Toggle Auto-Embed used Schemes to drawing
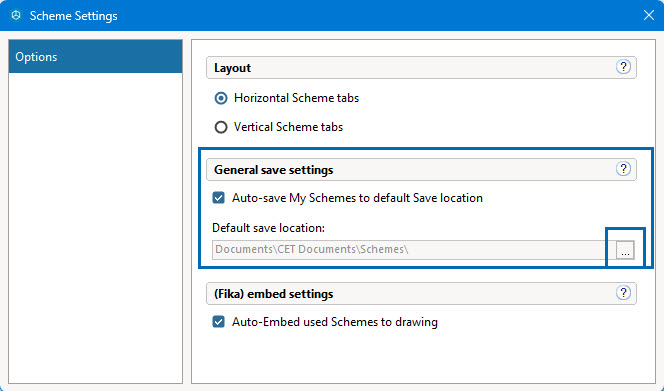664x391 pixels. pos(219,322)
